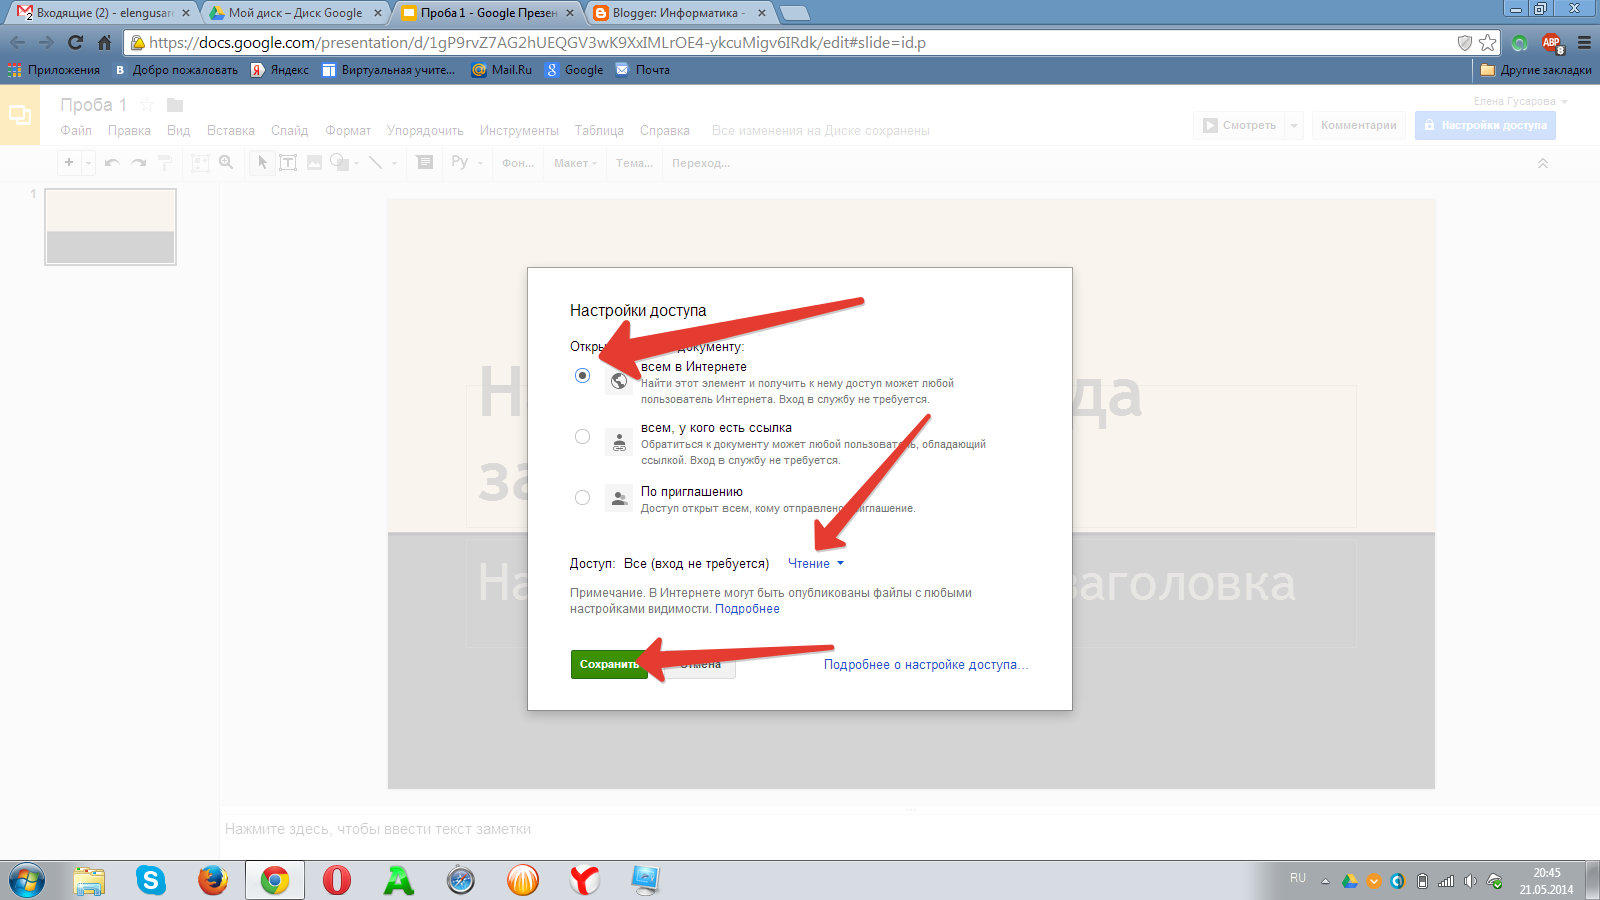Click the 'Комментарии' button
This screenshot has height=900, width=1600.
[1358, 125]
